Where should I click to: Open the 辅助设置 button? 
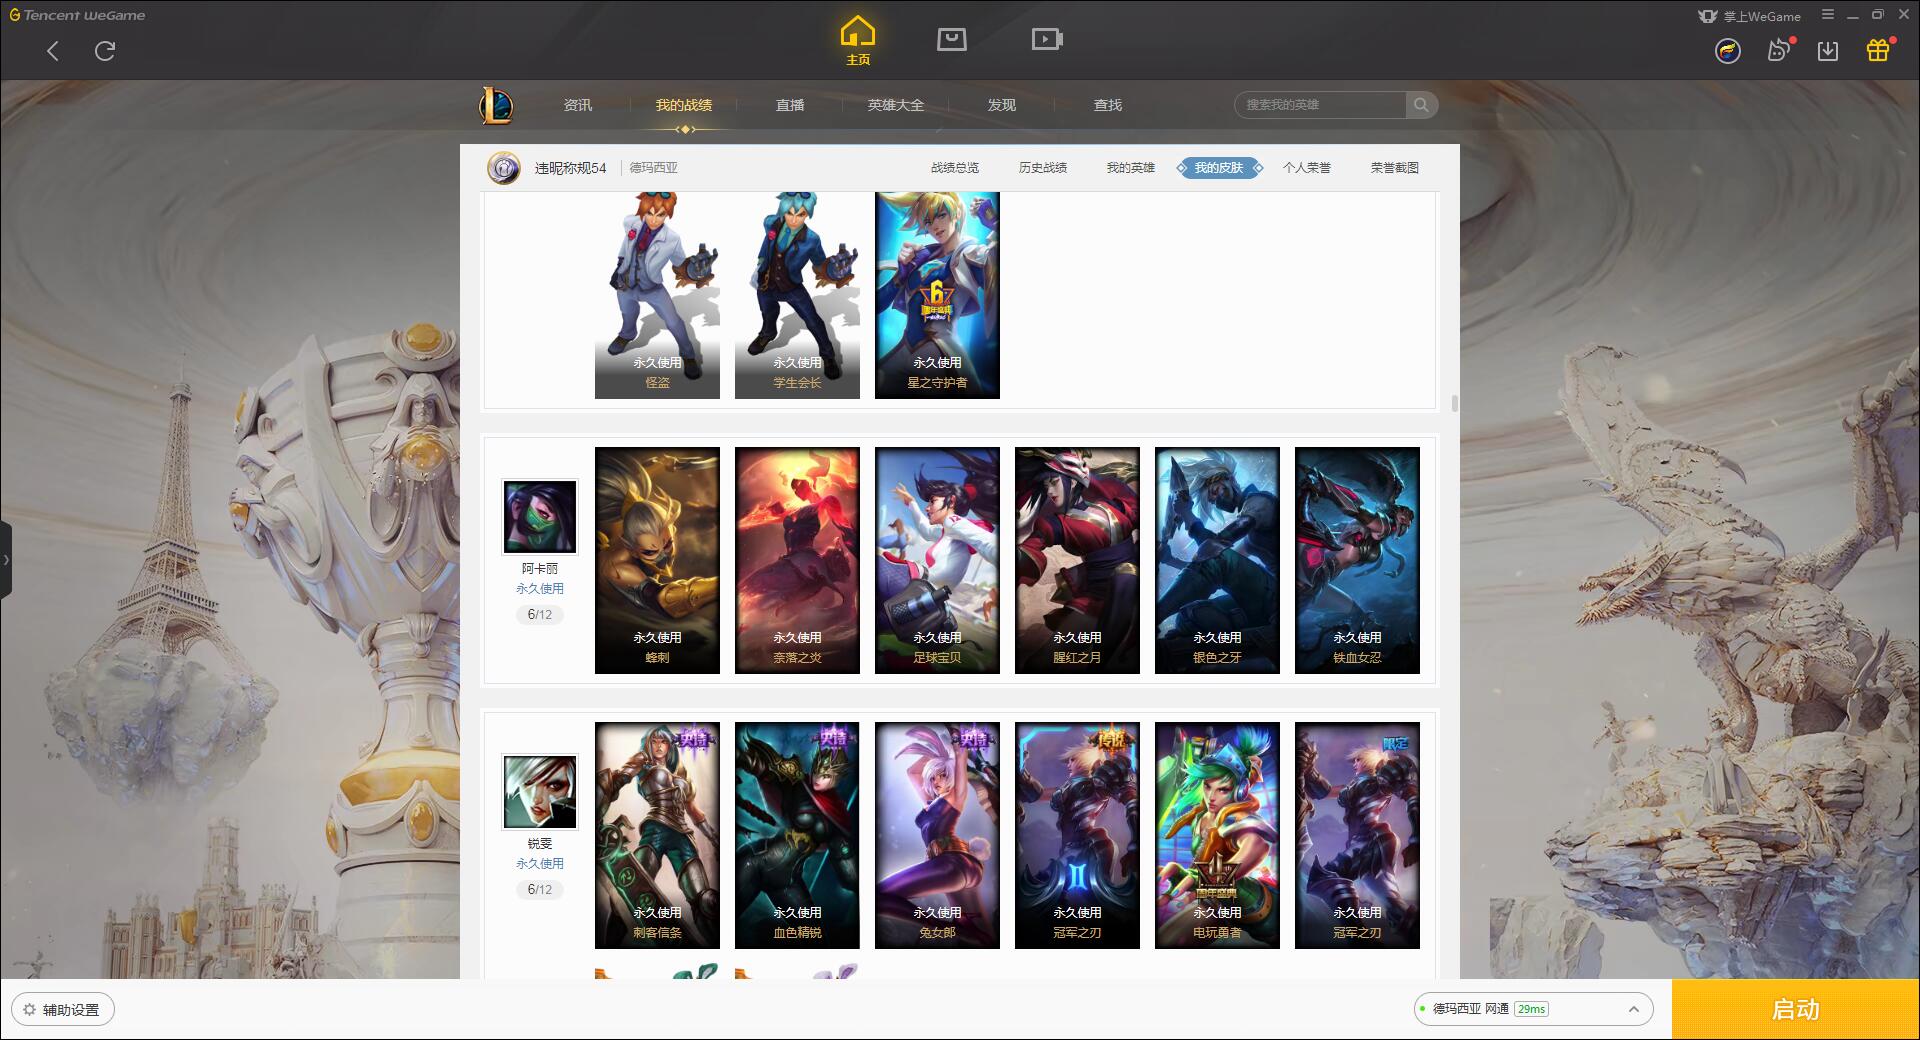click(63, 1010)
